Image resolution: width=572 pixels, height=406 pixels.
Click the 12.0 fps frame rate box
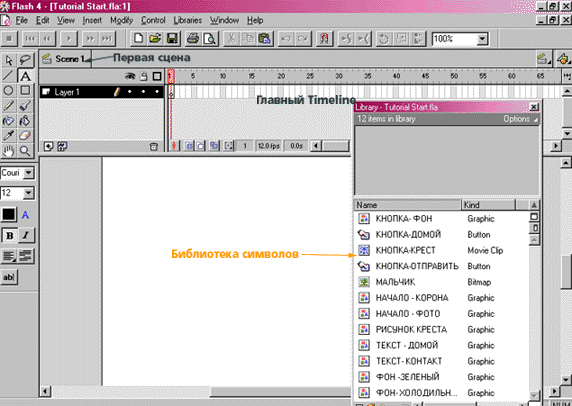269,146
